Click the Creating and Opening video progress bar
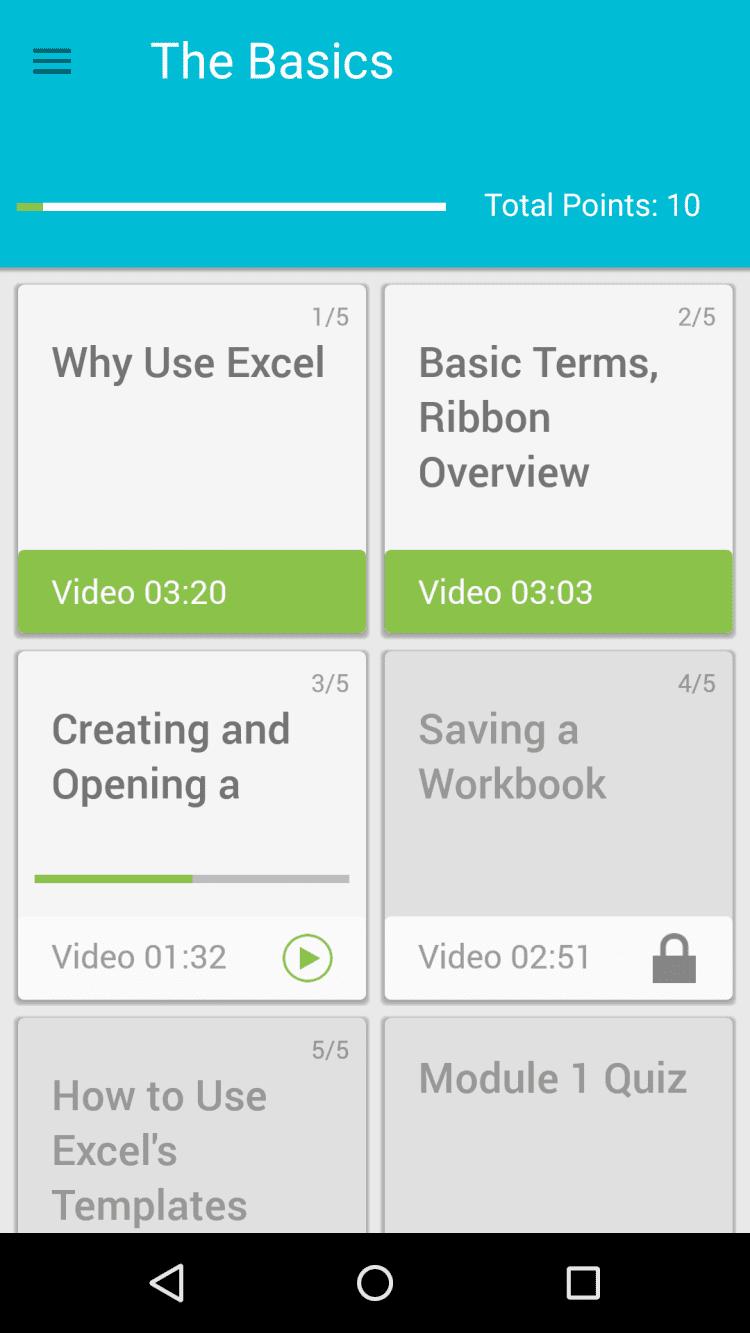This screenshot has height=1333, width=750. pos(192,879)
